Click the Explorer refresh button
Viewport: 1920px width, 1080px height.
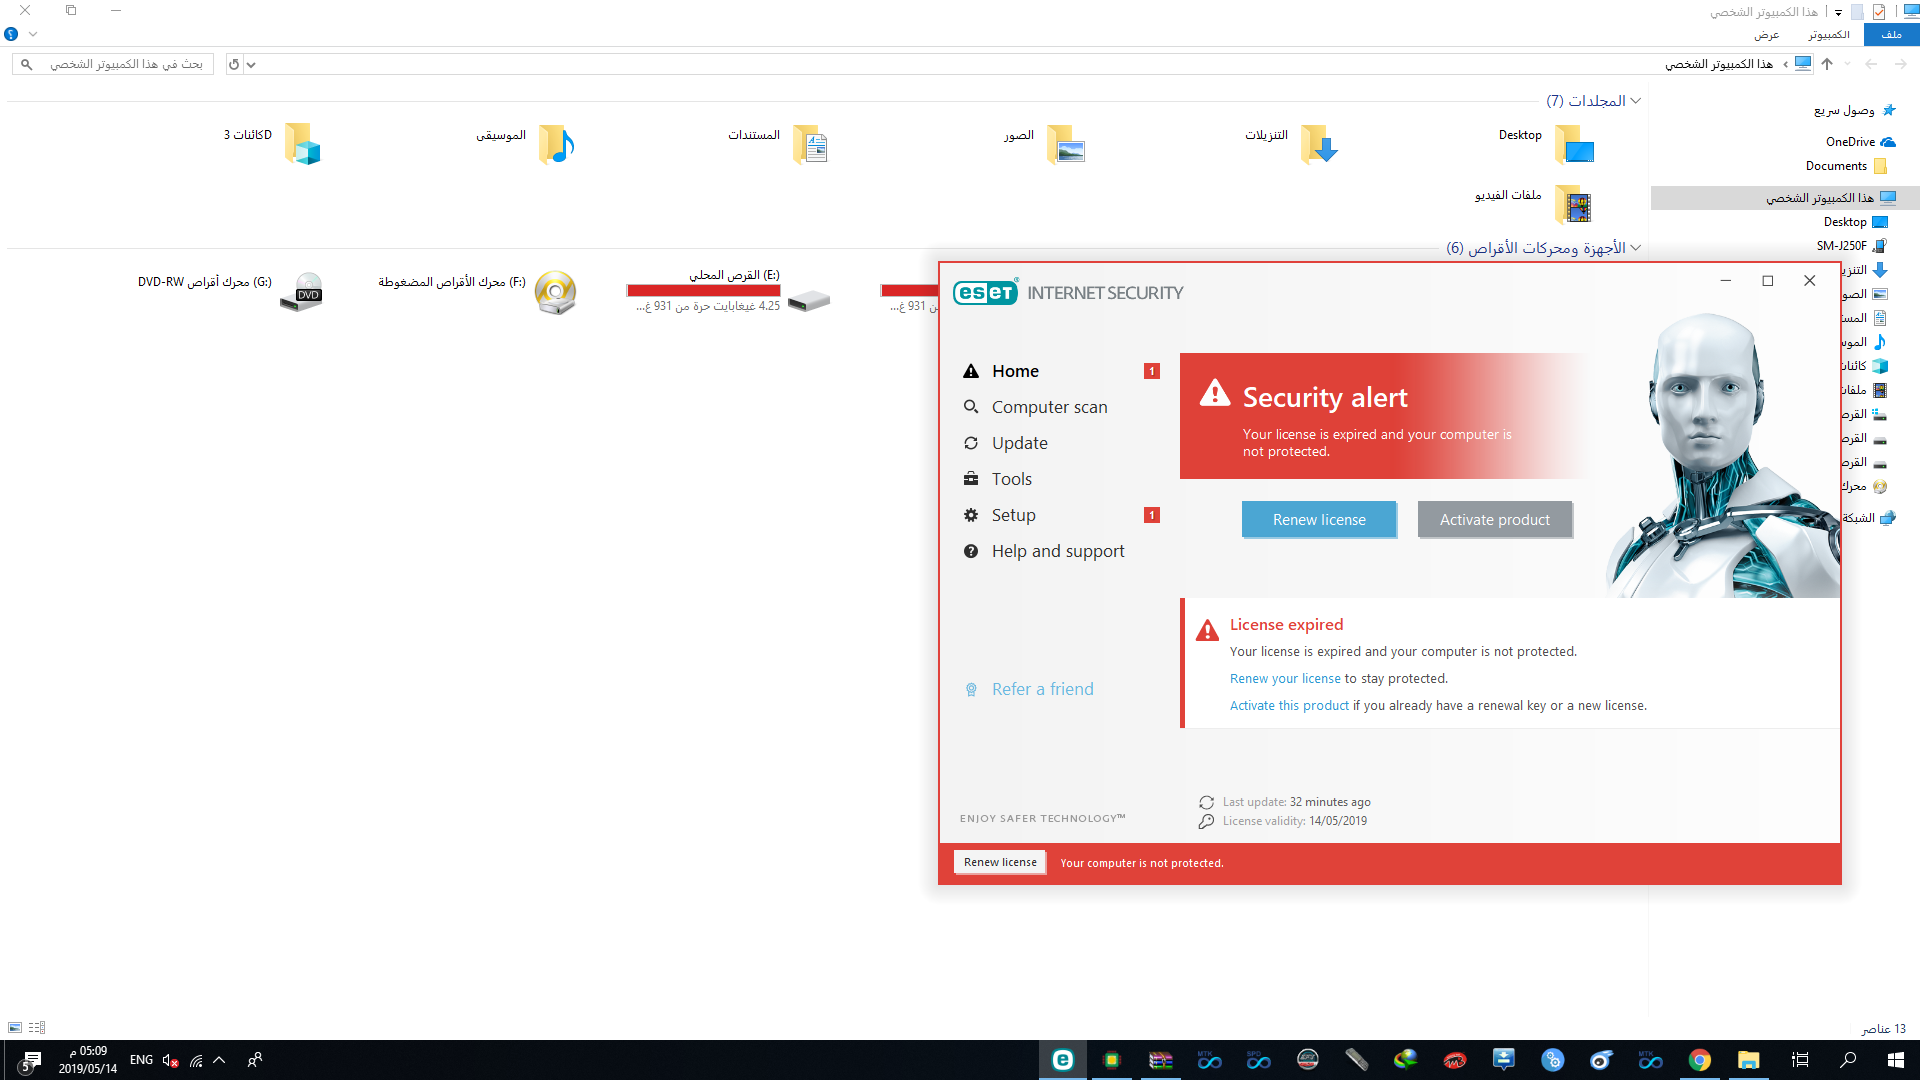(234, 64)
